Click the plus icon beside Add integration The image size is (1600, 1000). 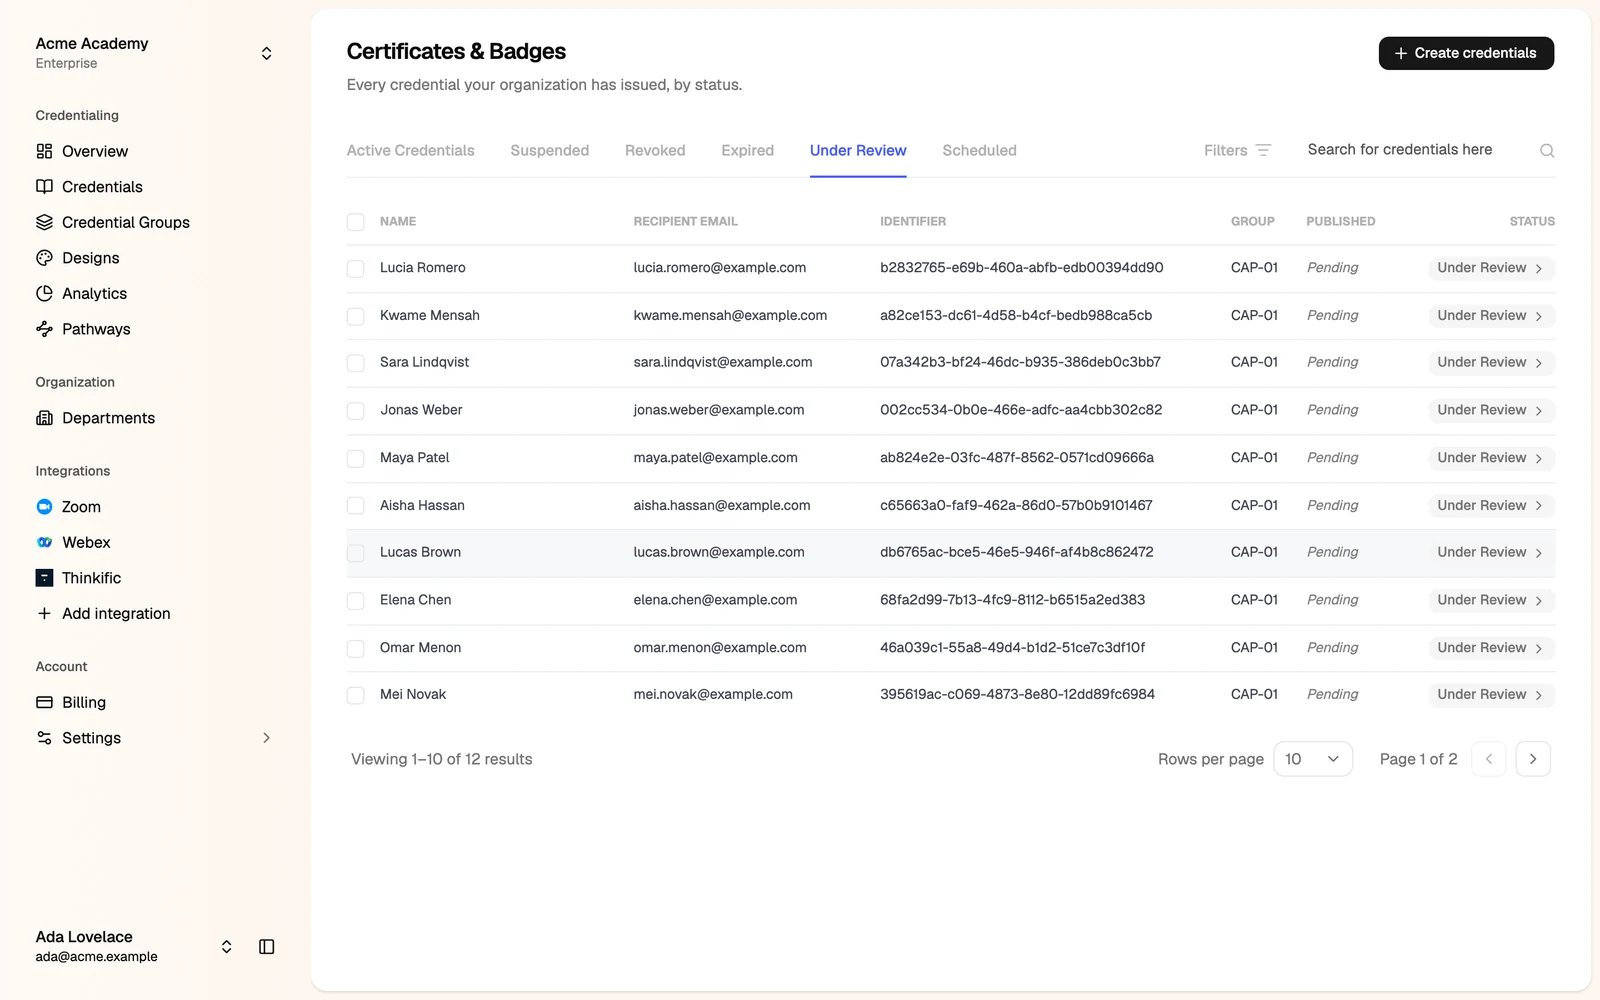[x=44, y=613]
